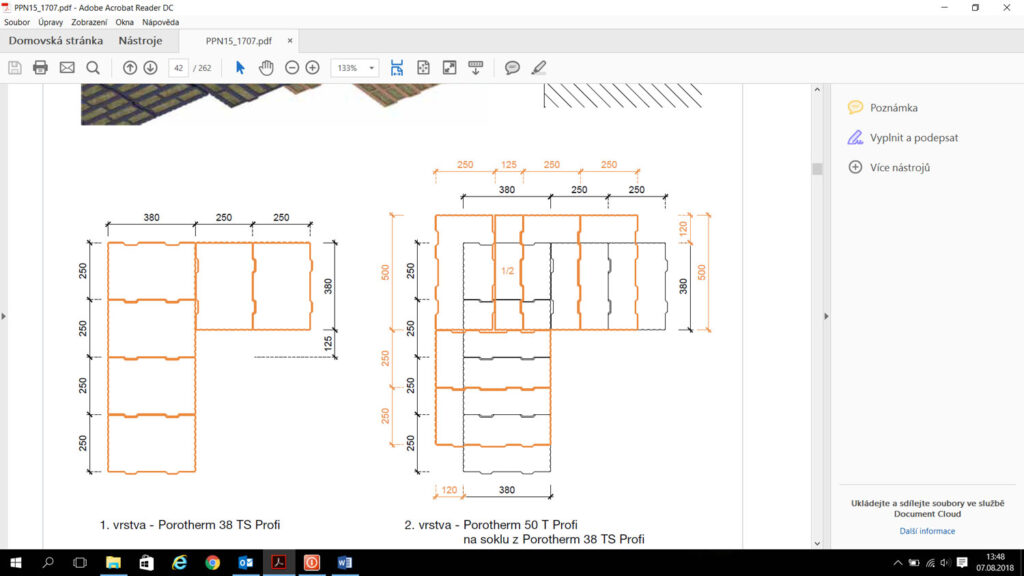Screen dimensions: 1024x576
Task: Switch to the Nástroje tab
Action: click(x=140, y=41)
